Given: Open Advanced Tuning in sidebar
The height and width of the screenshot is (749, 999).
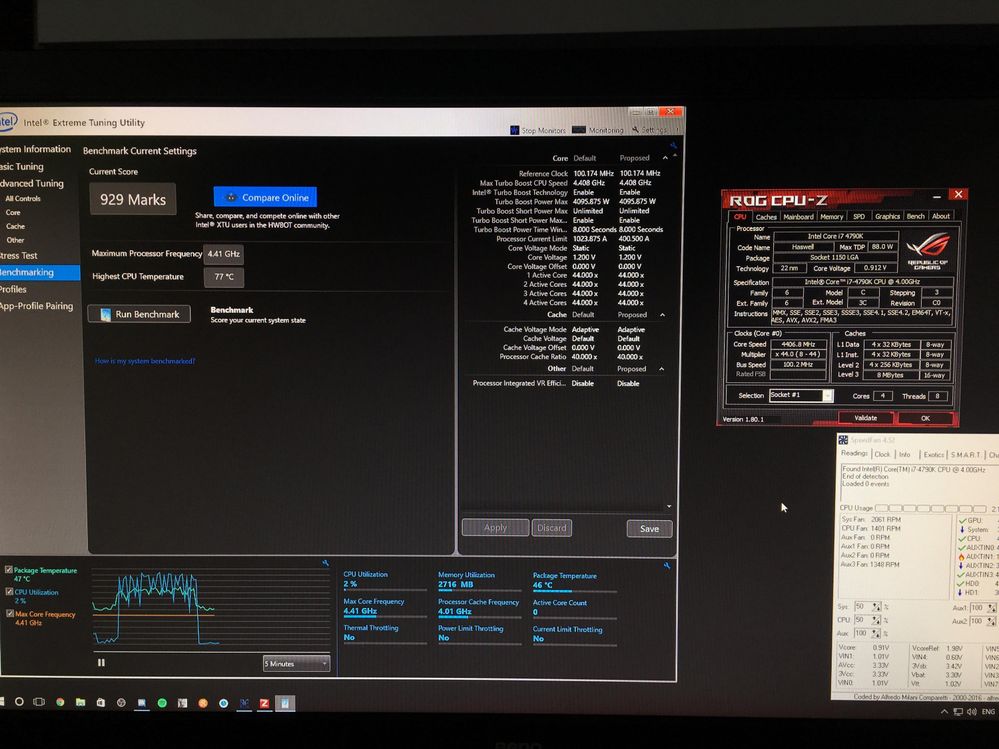Looking at the screenshot, I should [x=32, y=183].
